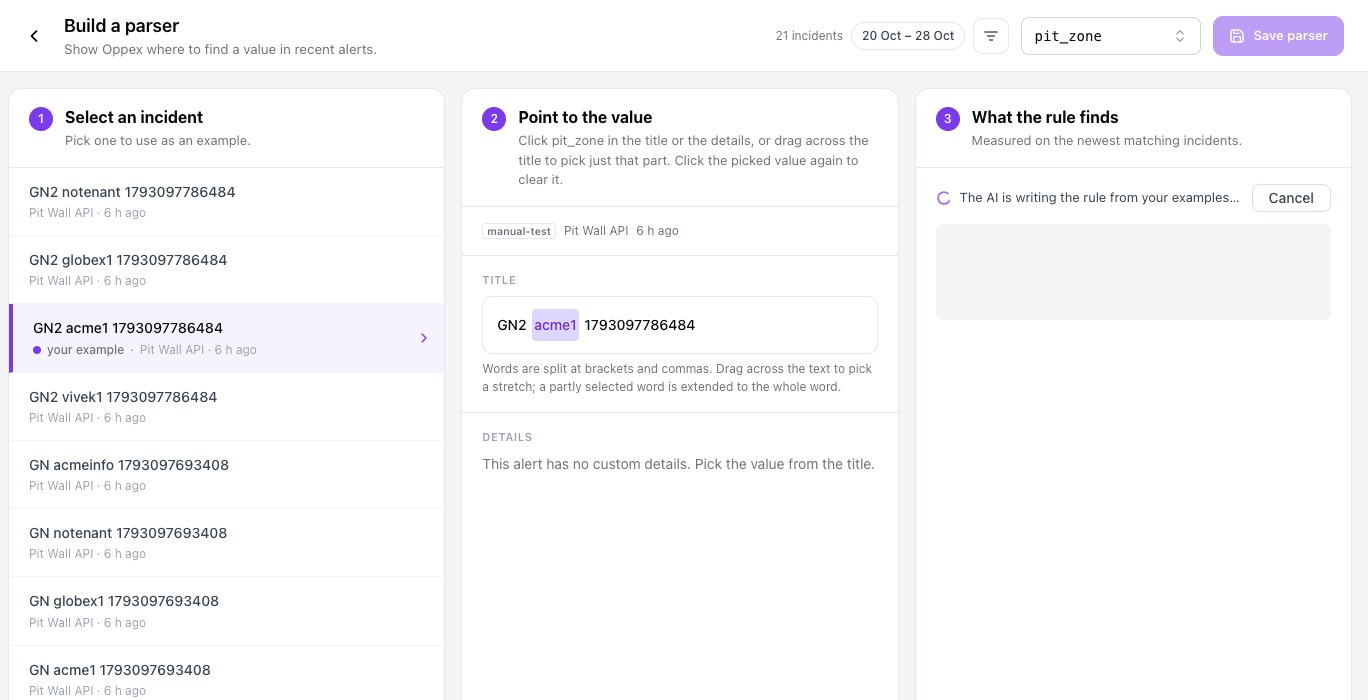The width and height of the screenshot is (1368, 700).
Task: Click the manual-test tag
Action: coord(519,231)
